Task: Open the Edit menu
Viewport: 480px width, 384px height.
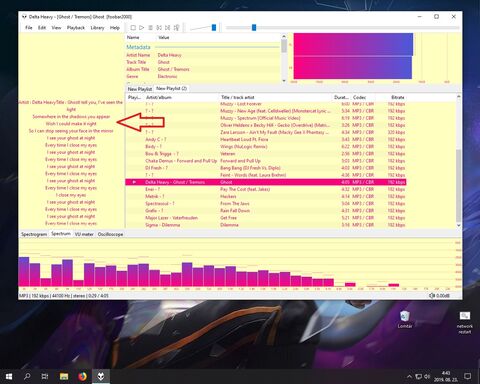Action: 42,28
